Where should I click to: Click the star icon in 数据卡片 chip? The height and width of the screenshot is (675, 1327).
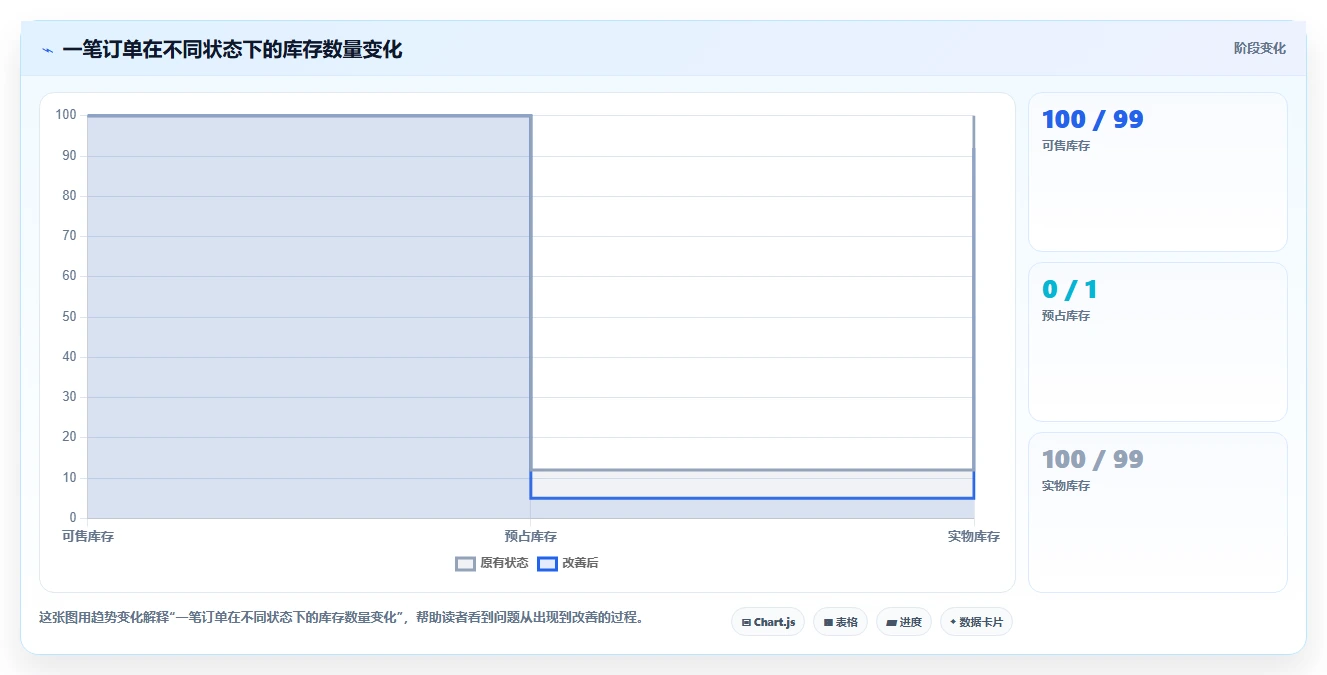pos(953,622)
